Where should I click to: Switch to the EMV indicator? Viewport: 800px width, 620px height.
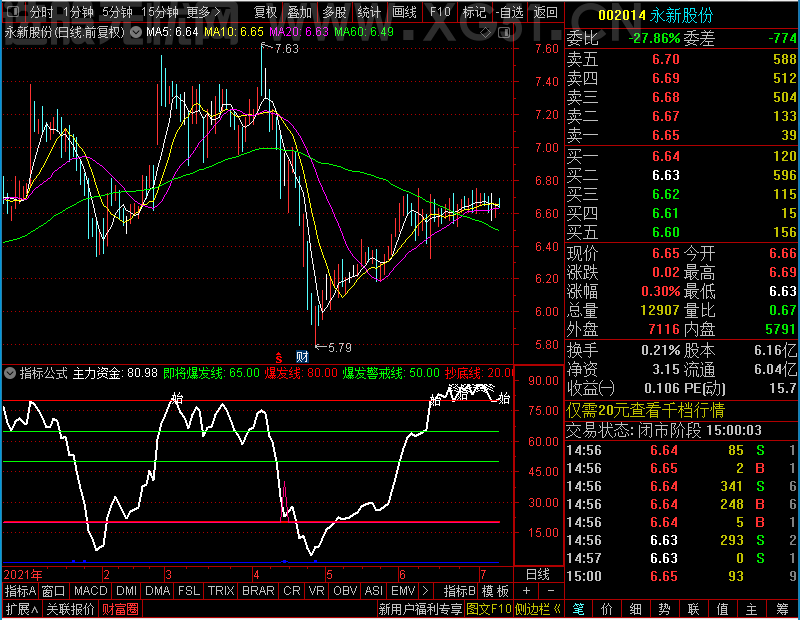pyautogui.click(x=403, y=591)
